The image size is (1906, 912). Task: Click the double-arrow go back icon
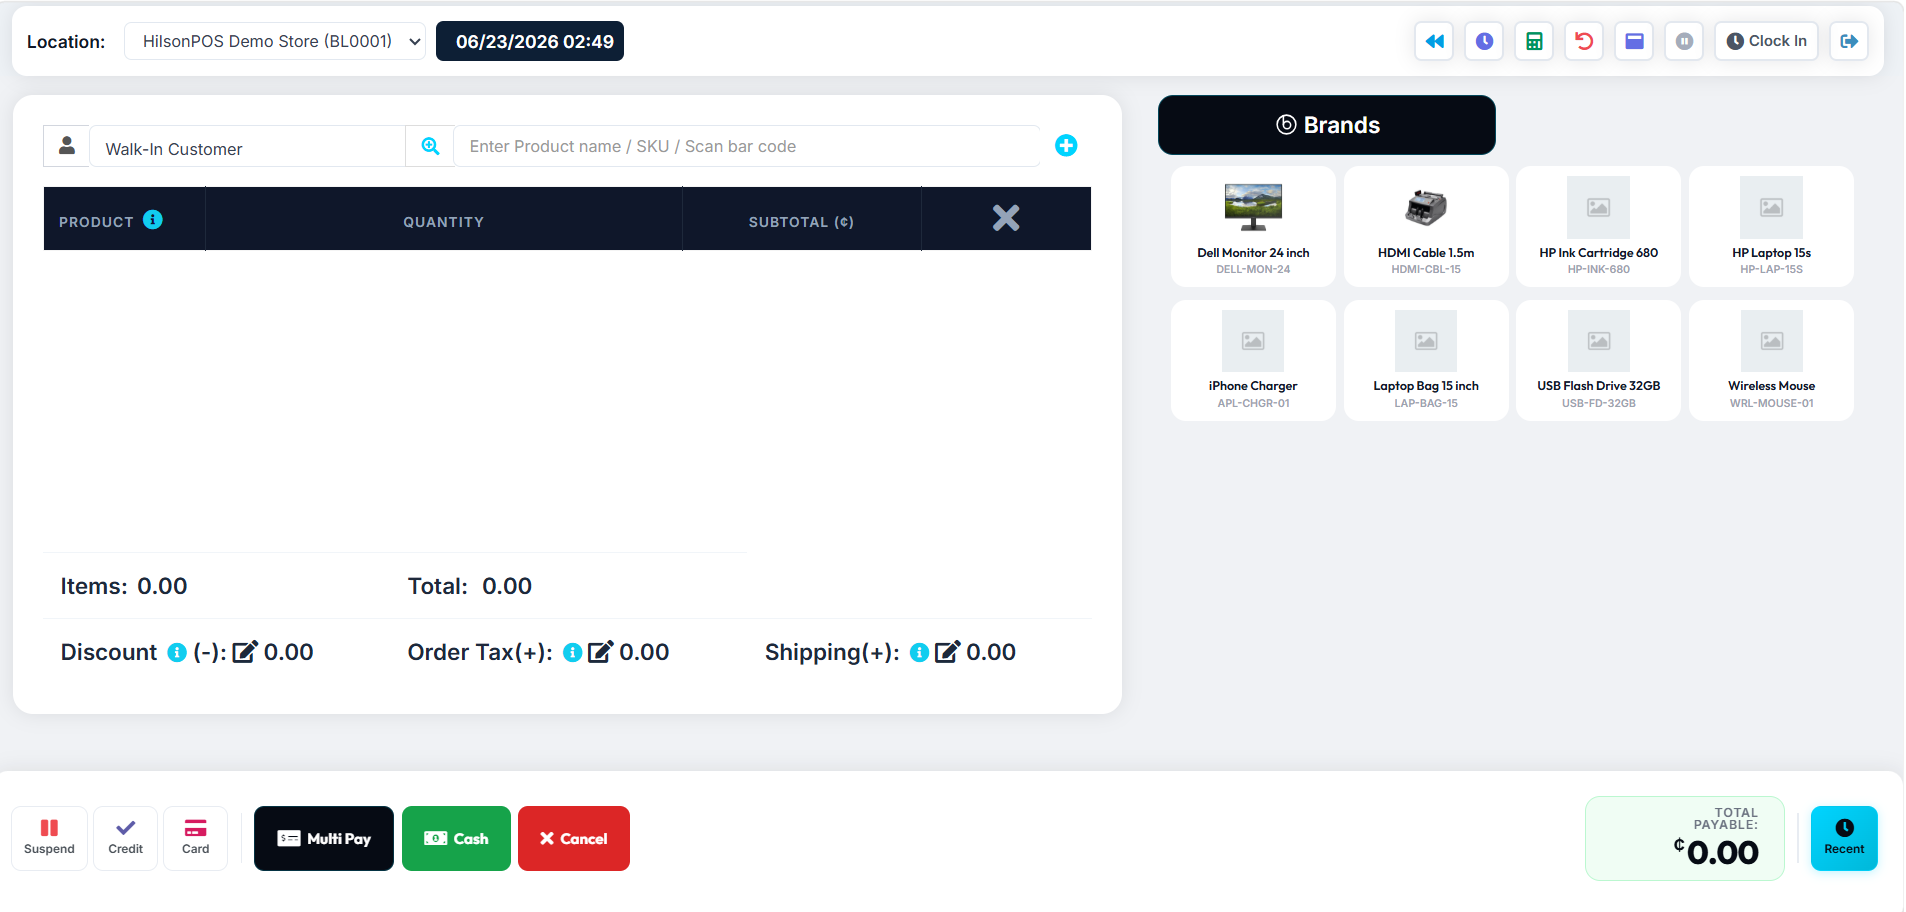point(1434,41)
